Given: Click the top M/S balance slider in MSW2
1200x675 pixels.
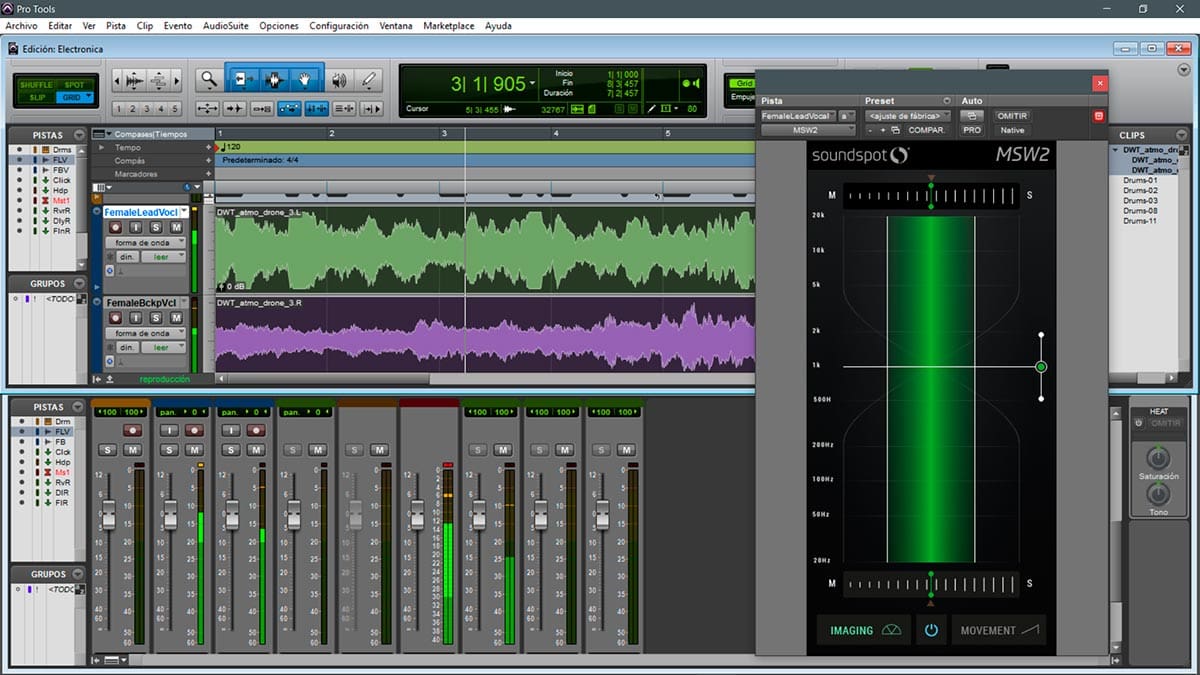Looking at the screenshot, I should coord(931,196).
